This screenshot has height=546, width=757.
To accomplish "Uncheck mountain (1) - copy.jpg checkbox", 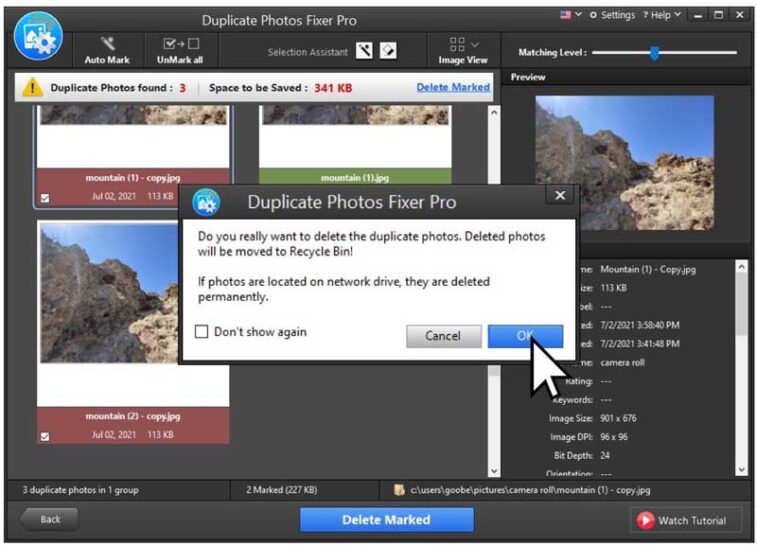I will tap(45, 198).
